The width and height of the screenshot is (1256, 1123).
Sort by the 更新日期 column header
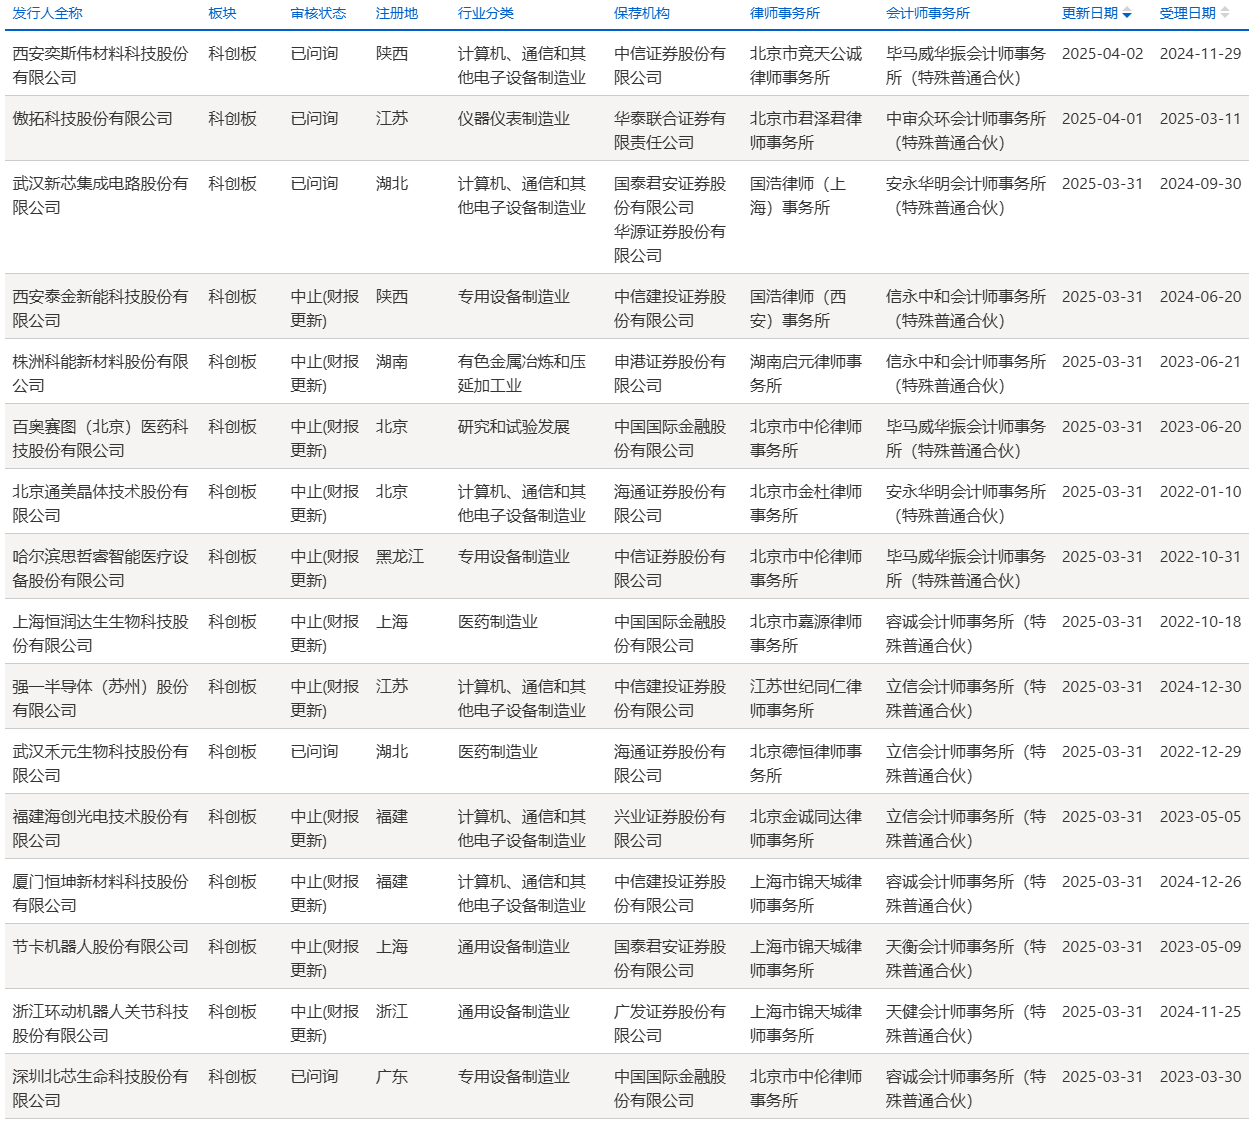tap(1089, 14)
